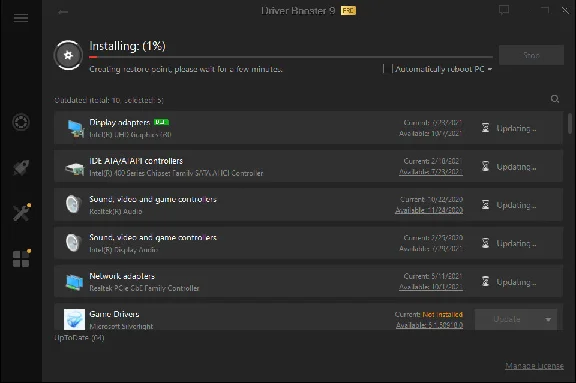
Task: Click the Realtek Audio speaker icon
Action: coord(73,204)
